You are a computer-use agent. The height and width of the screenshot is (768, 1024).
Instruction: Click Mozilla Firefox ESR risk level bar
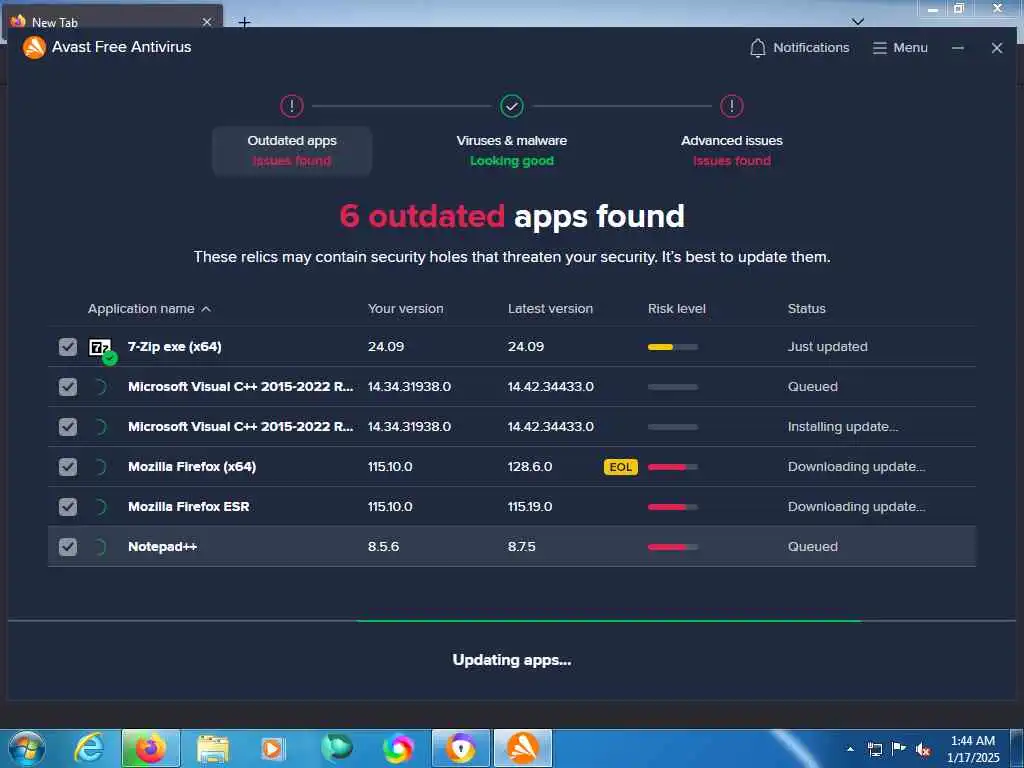(x=673, y=507)
